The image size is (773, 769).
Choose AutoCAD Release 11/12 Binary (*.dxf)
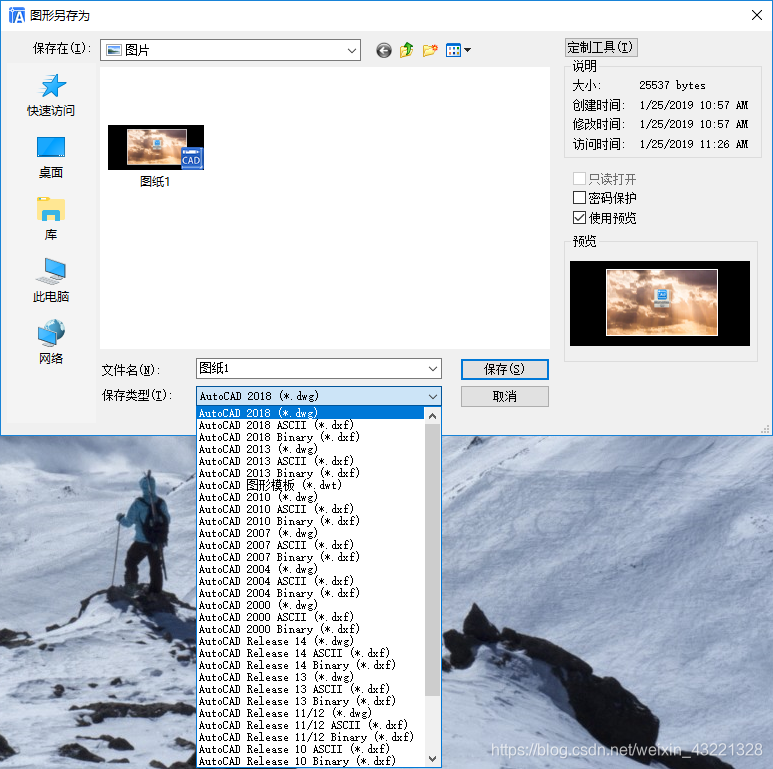(311, 737)
